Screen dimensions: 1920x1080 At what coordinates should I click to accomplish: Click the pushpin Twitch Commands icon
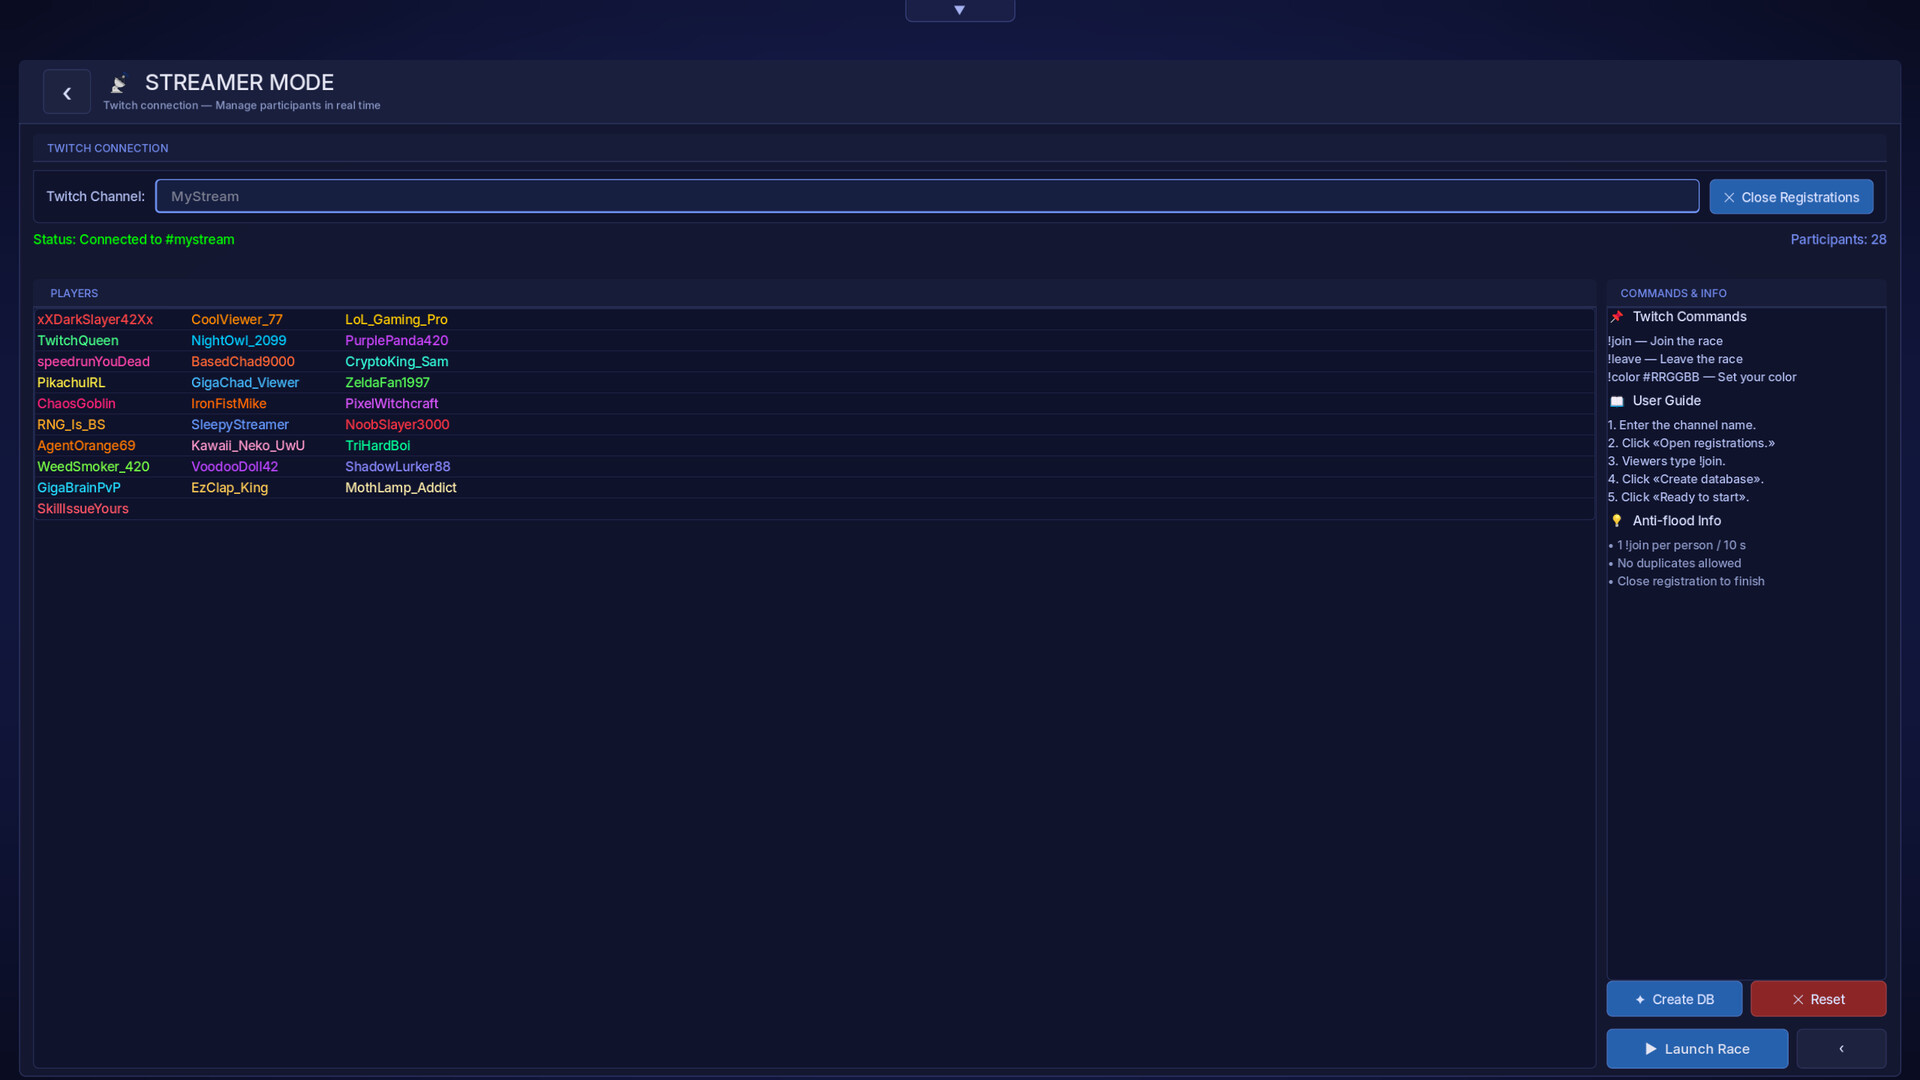coord(1616,317)
